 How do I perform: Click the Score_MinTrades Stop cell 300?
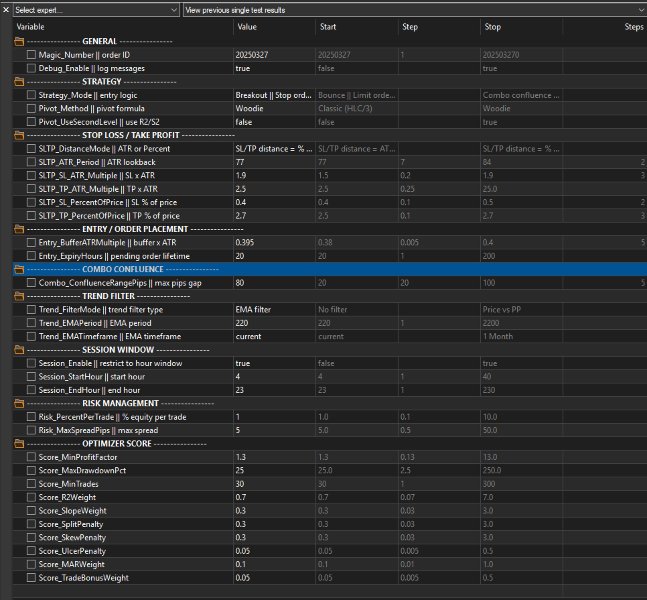click(x=522, y=484)
